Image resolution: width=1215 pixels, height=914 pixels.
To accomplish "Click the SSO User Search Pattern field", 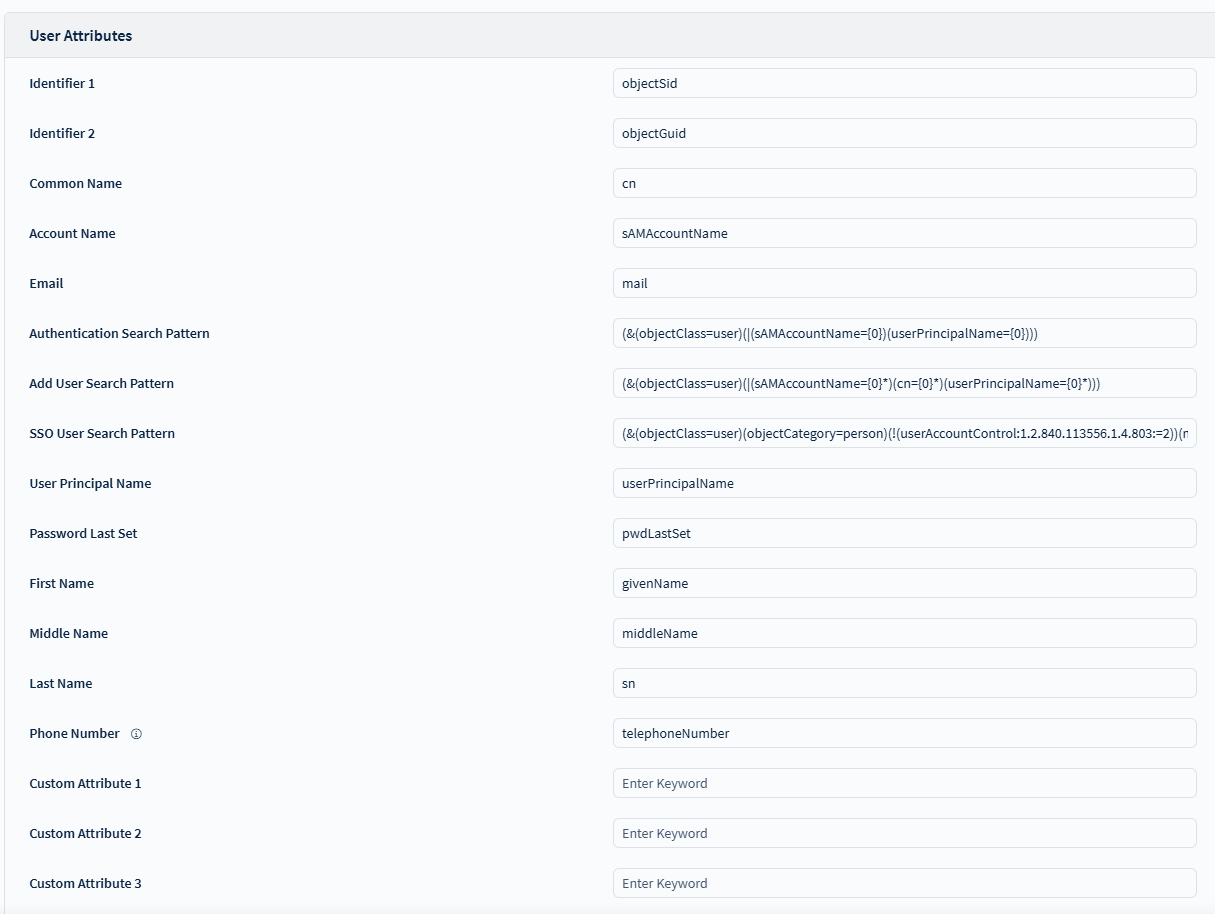I will (904, 433).
